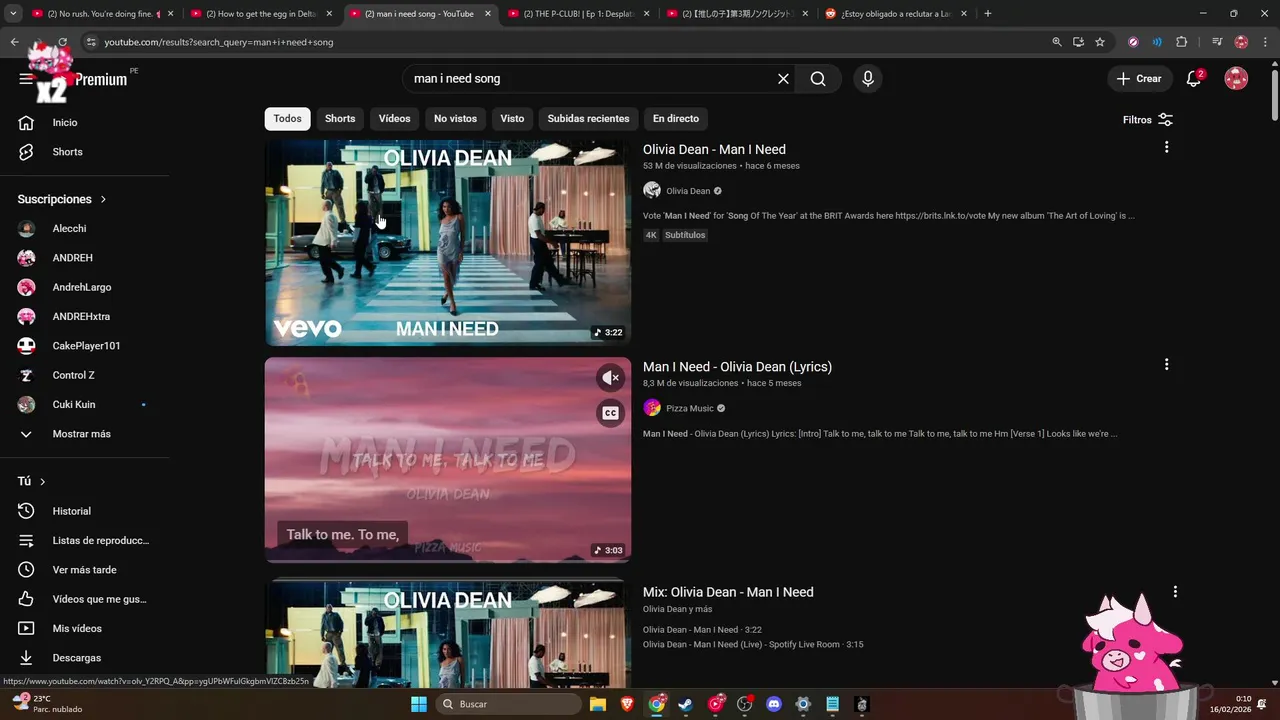Open the YouTube account avatar menu

[1236, 79]
